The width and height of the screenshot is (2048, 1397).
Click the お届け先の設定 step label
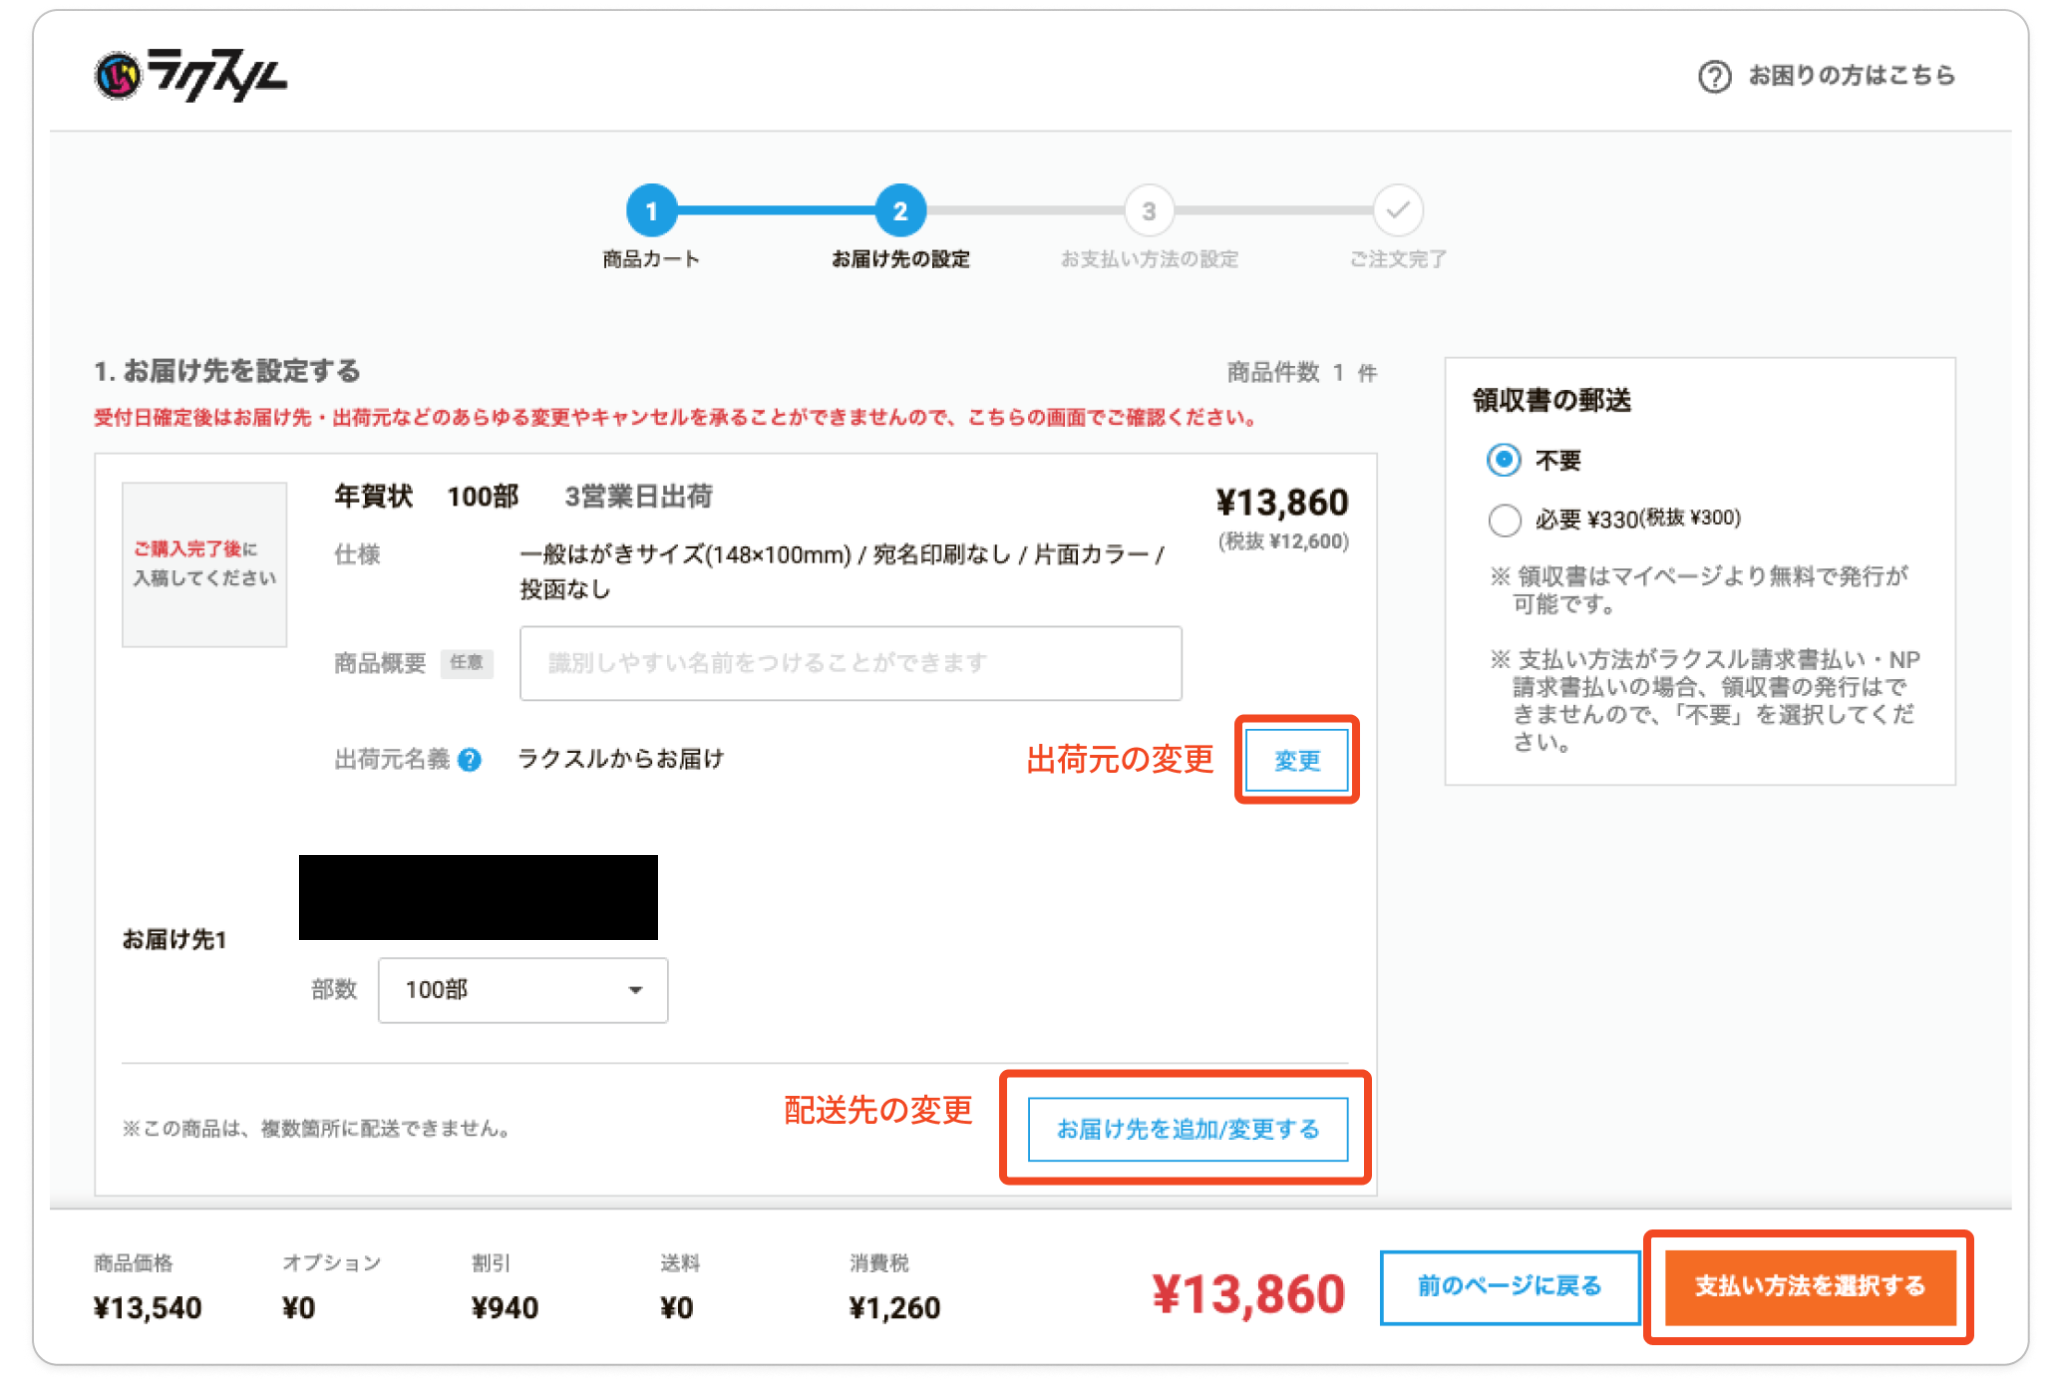pyautogui.click(x=900, y=259)
